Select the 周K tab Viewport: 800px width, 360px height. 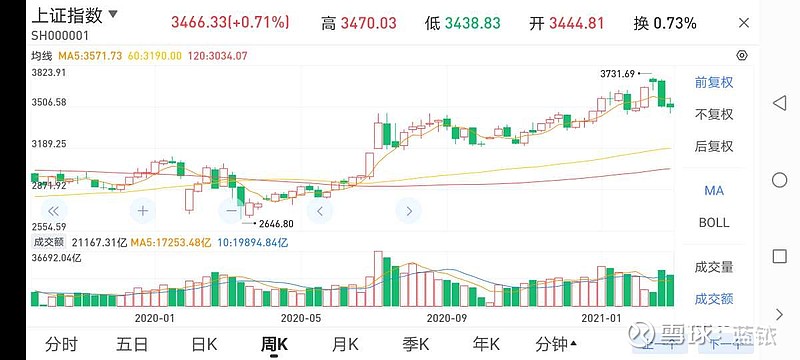pyautogui.click(x=274, y=345)
